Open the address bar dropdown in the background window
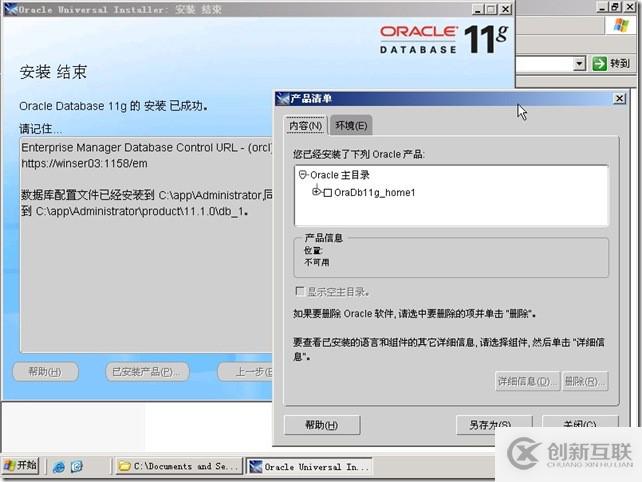The height and width of the screenshot is (482, 642). (x=579, y=64)
